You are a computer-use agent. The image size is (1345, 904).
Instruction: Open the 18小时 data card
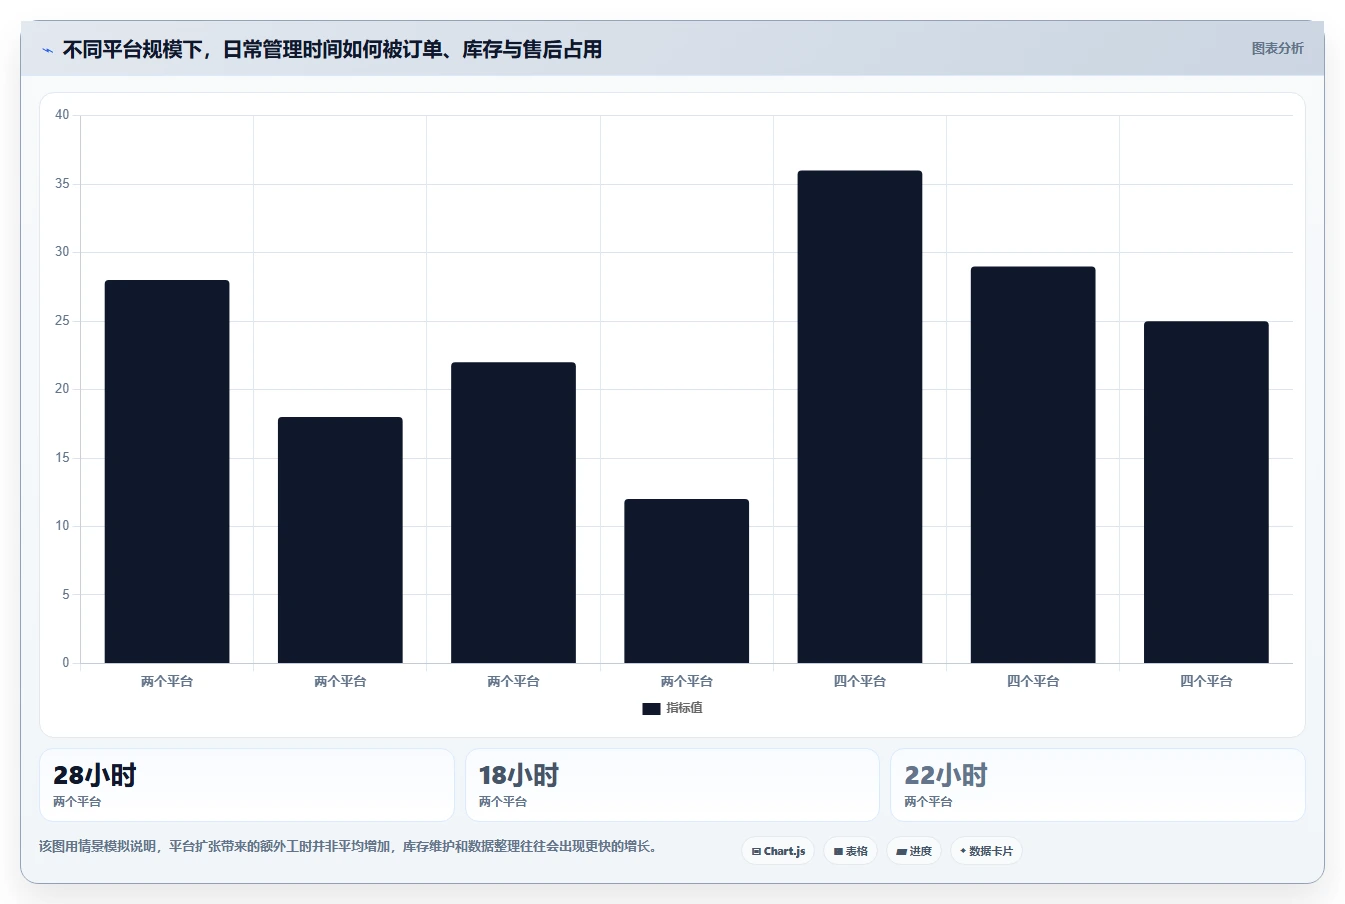672,785
